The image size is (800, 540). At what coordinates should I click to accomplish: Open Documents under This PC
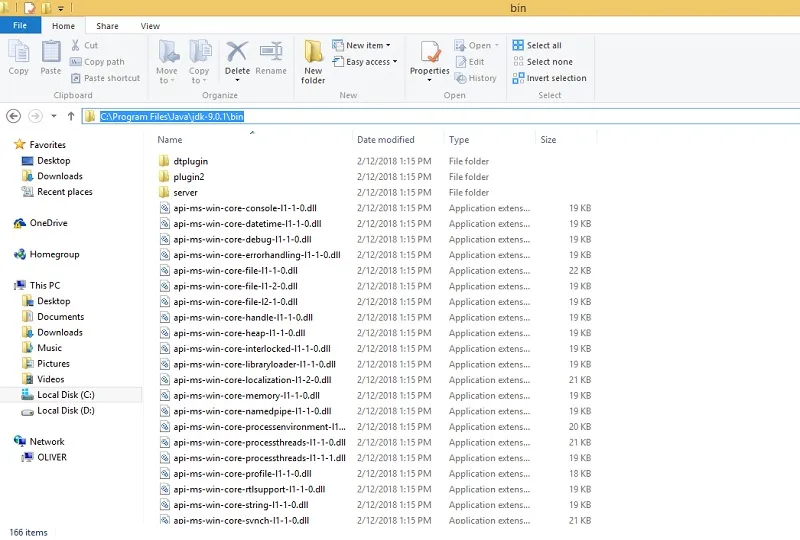point(53,317)
